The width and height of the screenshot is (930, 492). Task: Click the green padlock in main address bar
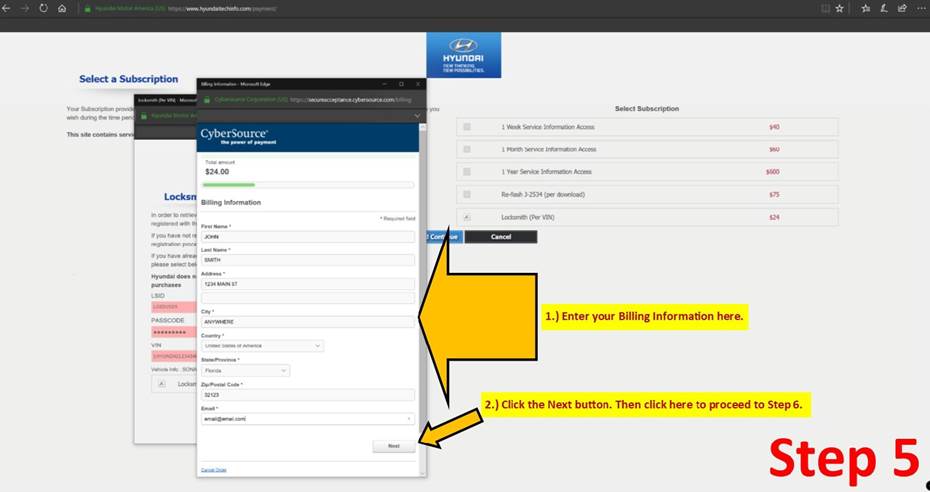(x=87, y=9)
